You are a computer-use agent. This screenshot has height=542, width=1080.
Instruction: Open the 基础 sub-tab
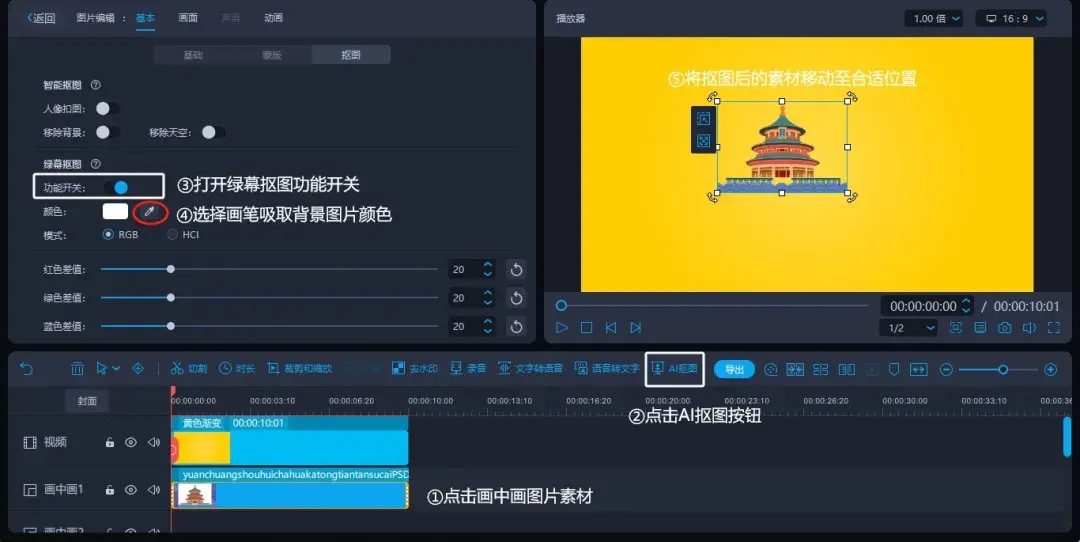(x=193, y=55)
